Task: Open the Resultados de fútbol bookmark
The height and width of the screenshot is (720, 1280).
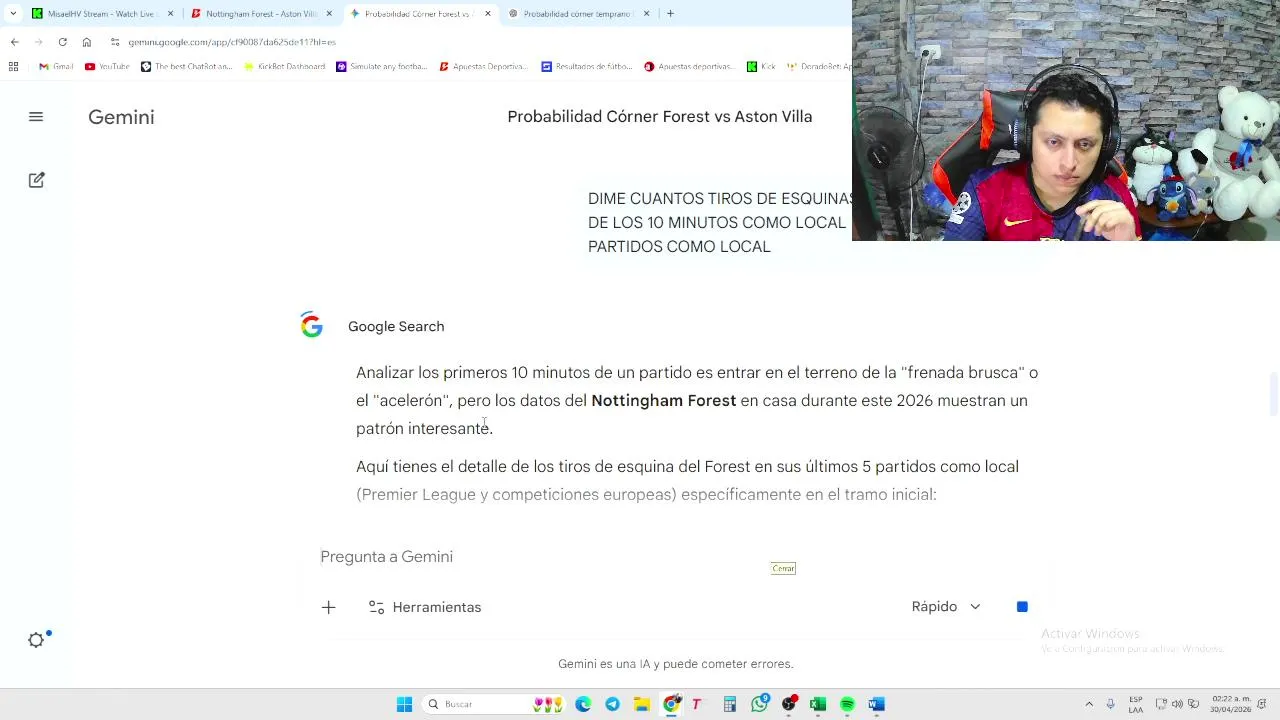Action: 587,66
